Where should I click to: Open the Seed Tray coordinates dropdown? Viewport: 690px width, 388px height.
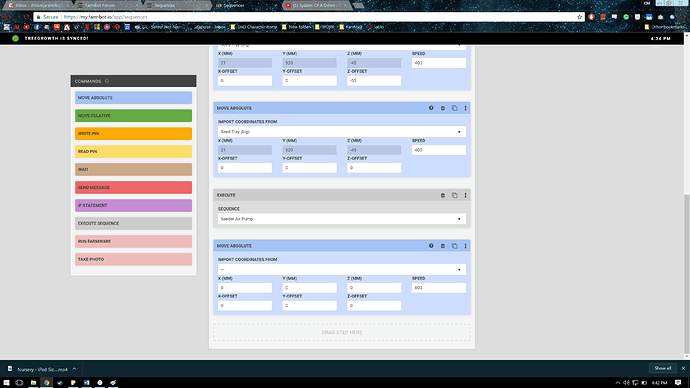click(x=342, y=132)
